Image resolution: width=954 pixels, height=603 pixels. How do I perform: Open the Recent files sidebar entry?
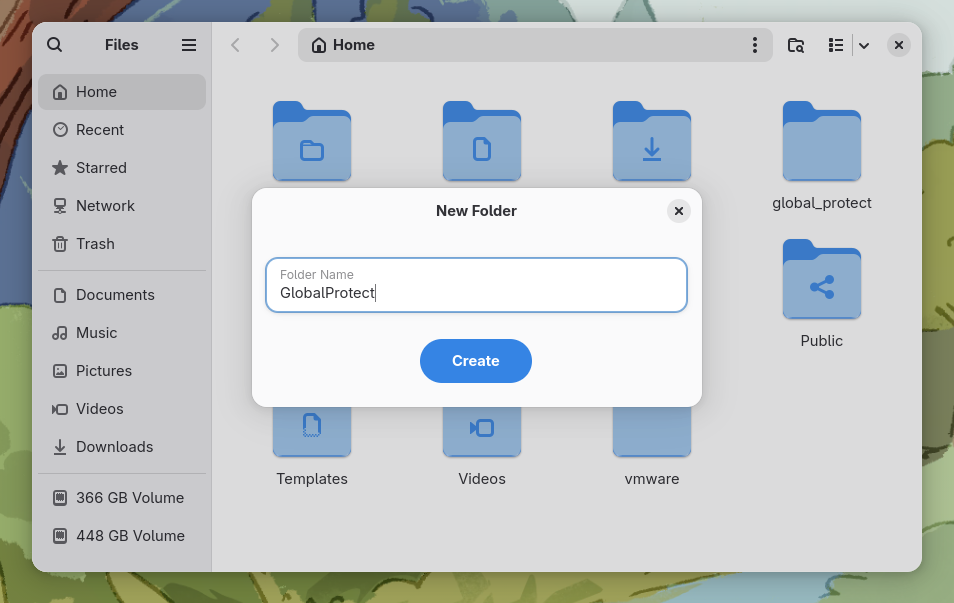click(99, 129)
